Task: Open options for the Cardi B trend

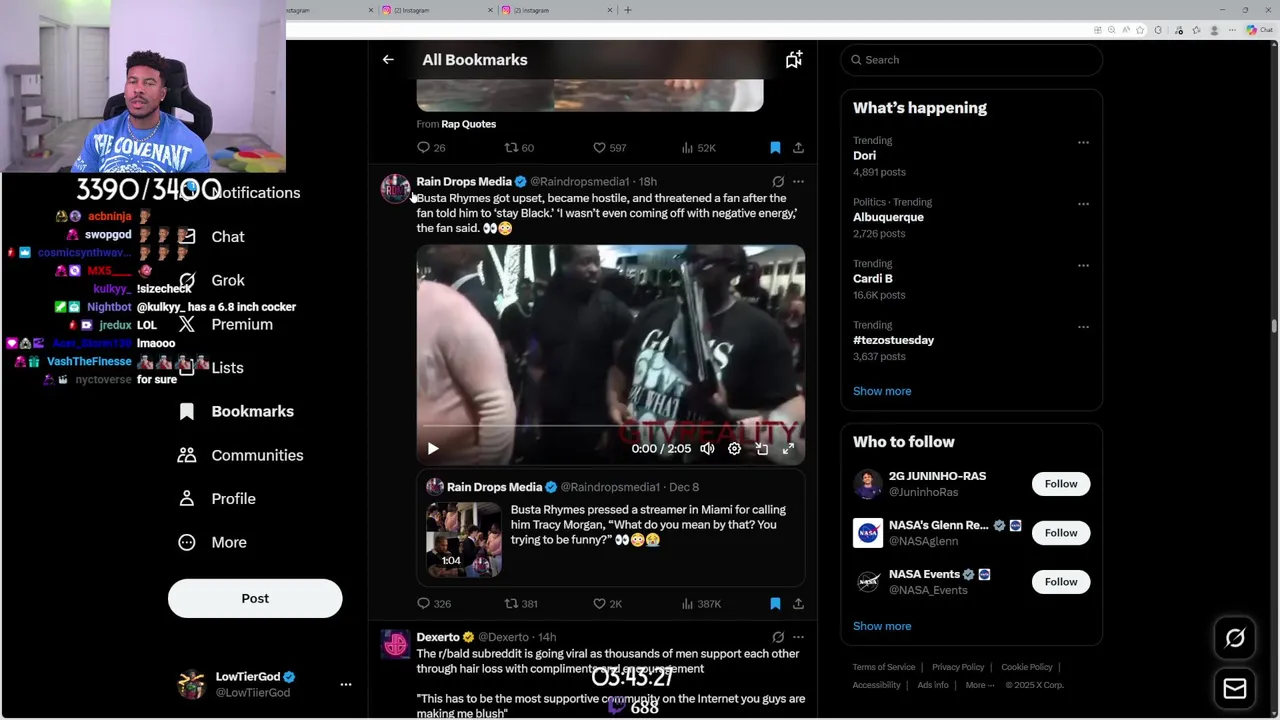Action: (1083, 265)
